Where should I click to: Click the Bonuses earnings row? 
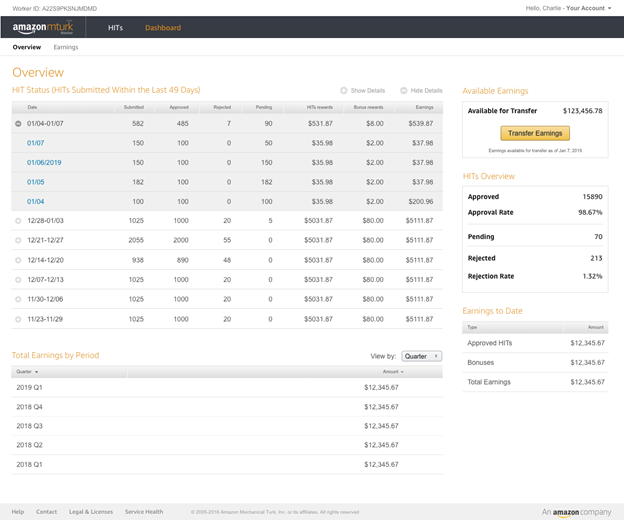pos(535,362)
